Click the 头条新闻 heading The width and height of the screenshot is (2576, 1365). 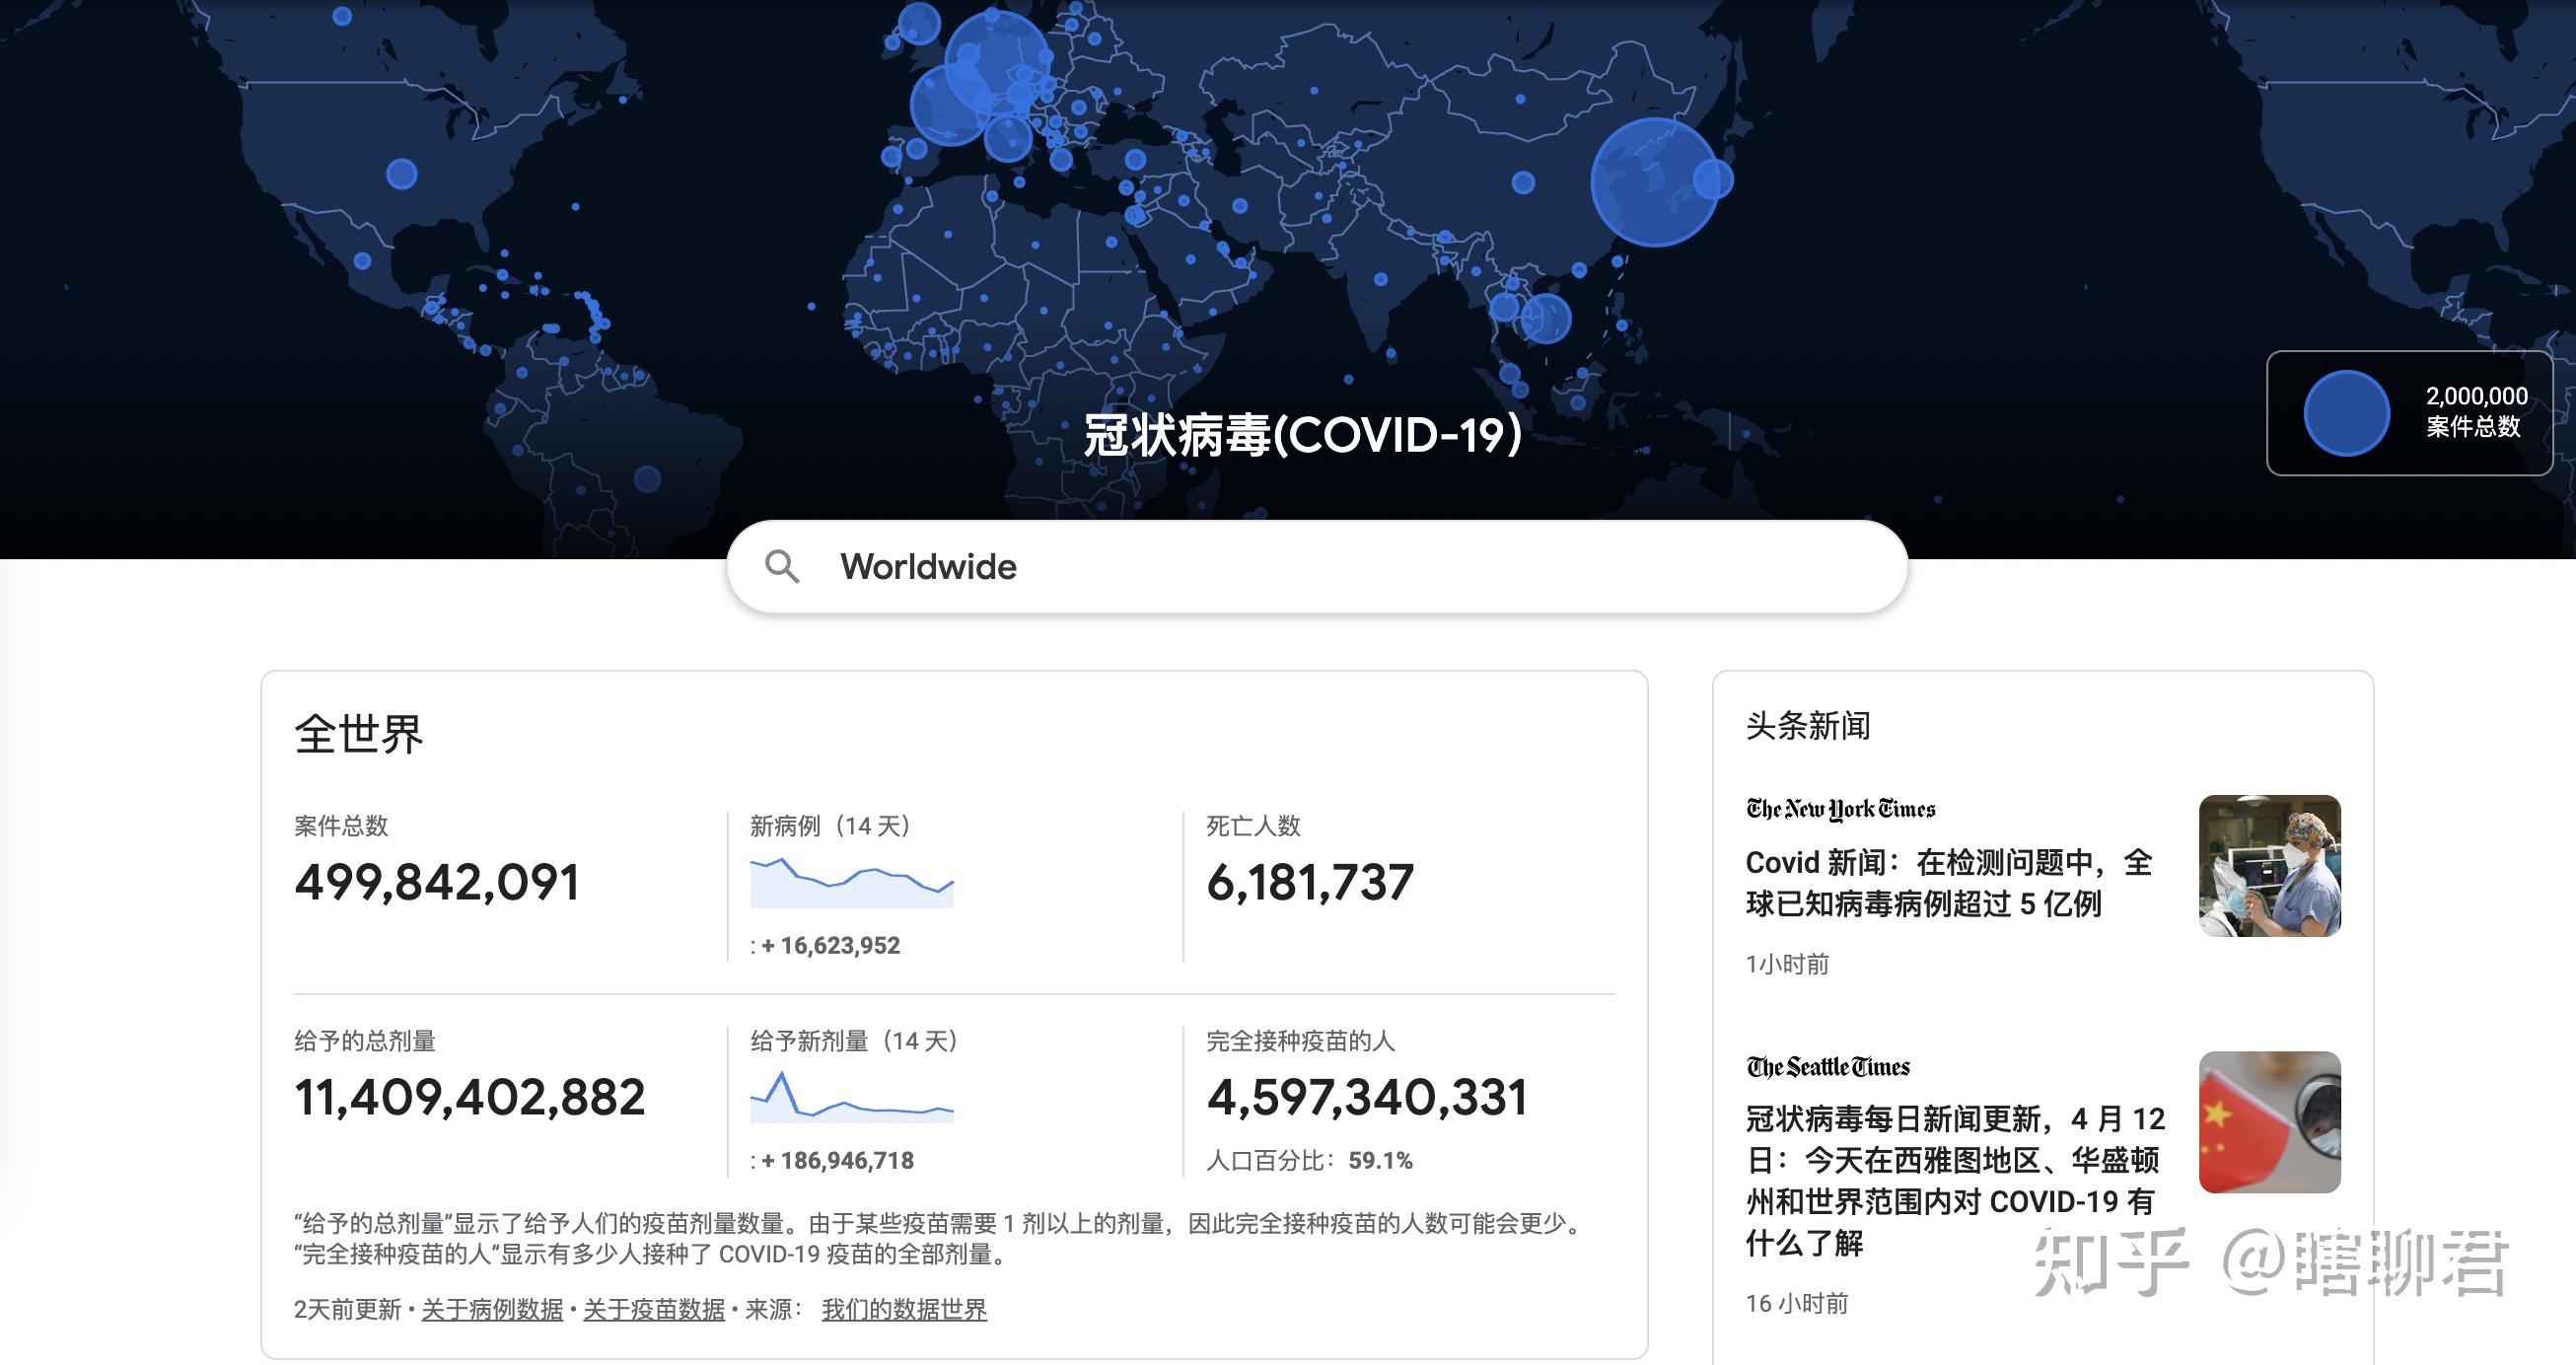coord(1808,725)
